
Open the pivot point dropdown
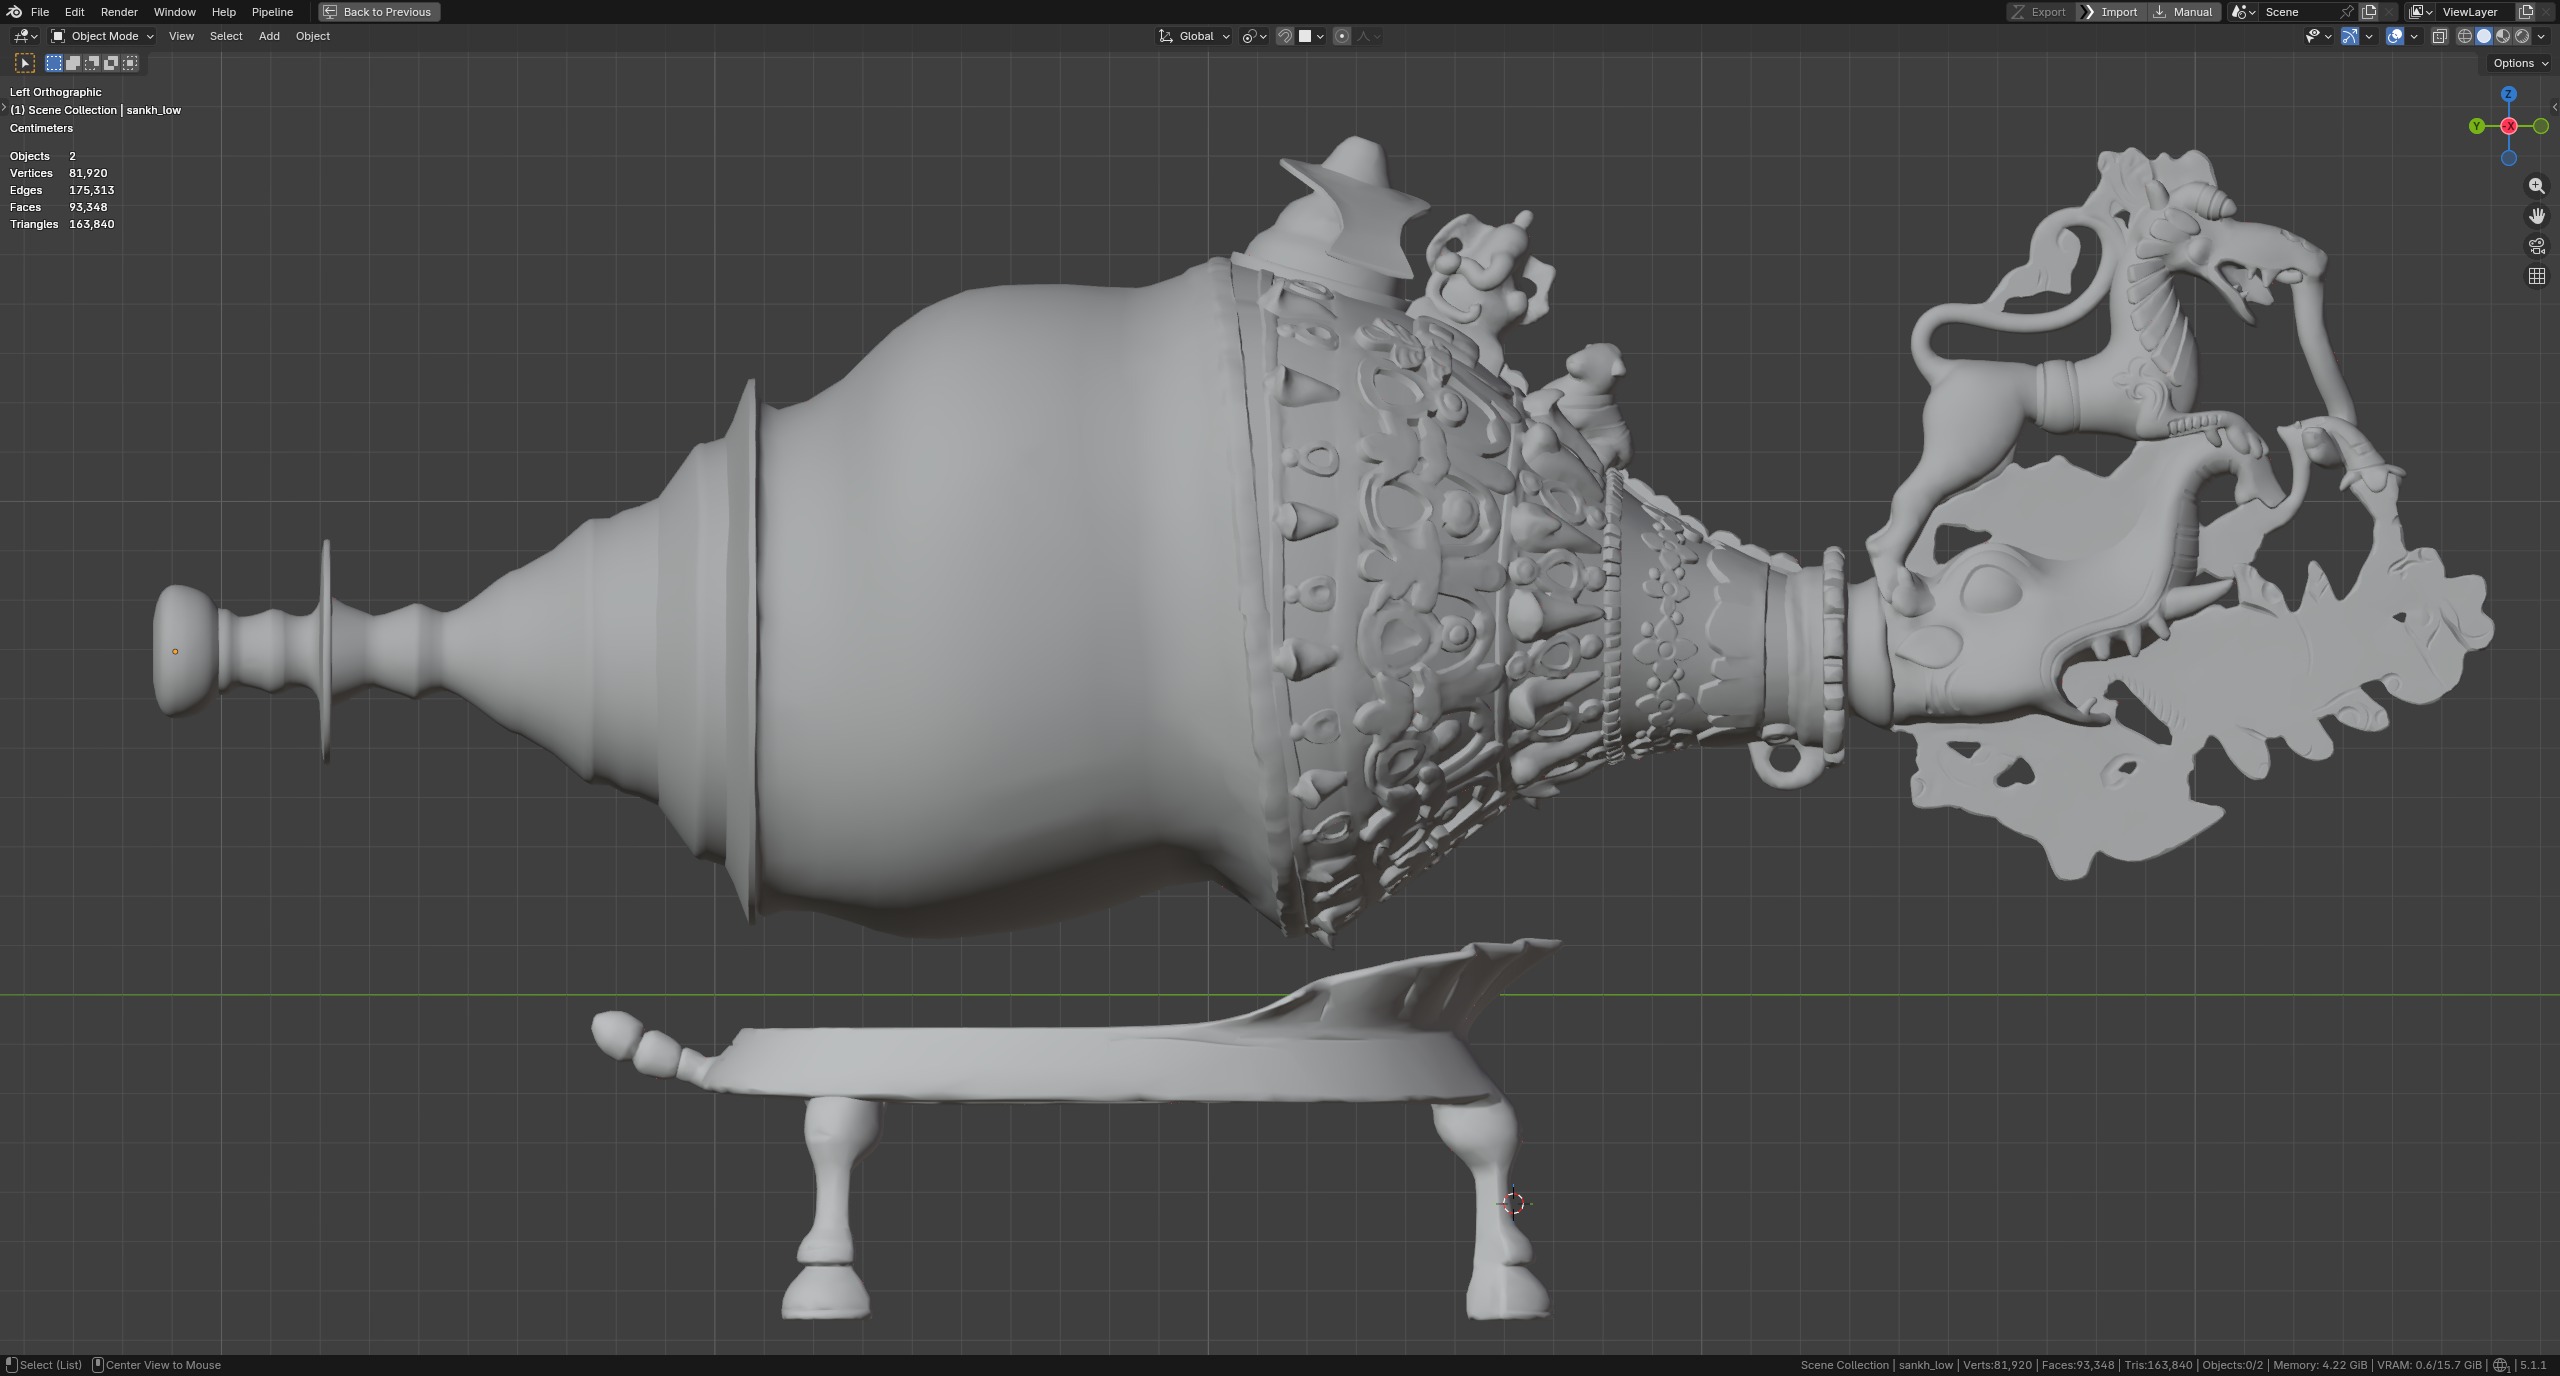point(1254,36)
